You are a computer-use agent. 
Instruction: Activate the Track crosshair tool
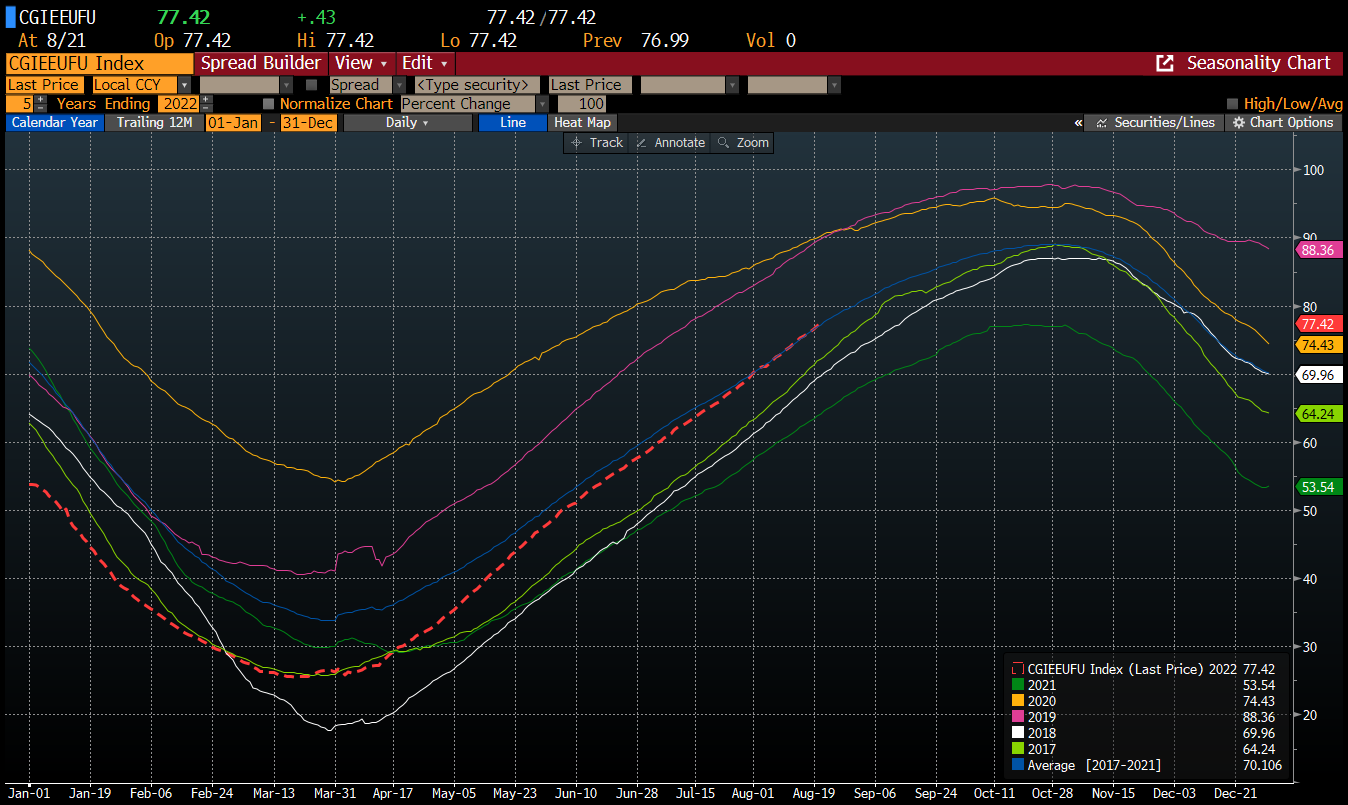coord(577,143)
